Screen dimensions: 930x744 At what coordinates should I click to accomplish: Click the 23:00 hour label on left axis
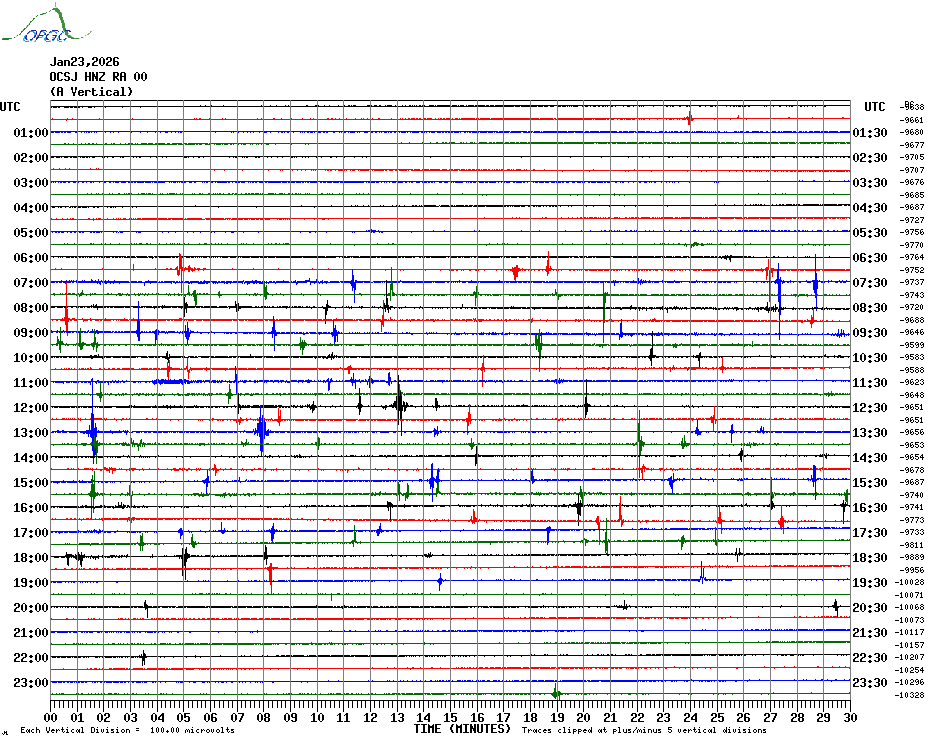31,683
